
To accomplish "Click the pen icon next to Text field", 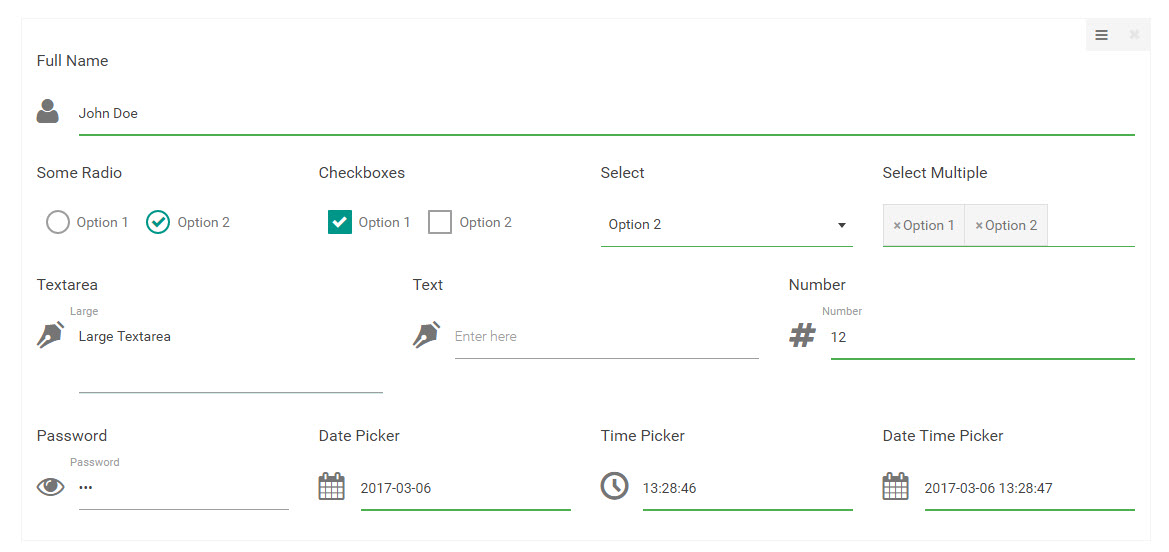I will [x=426, y=334].
